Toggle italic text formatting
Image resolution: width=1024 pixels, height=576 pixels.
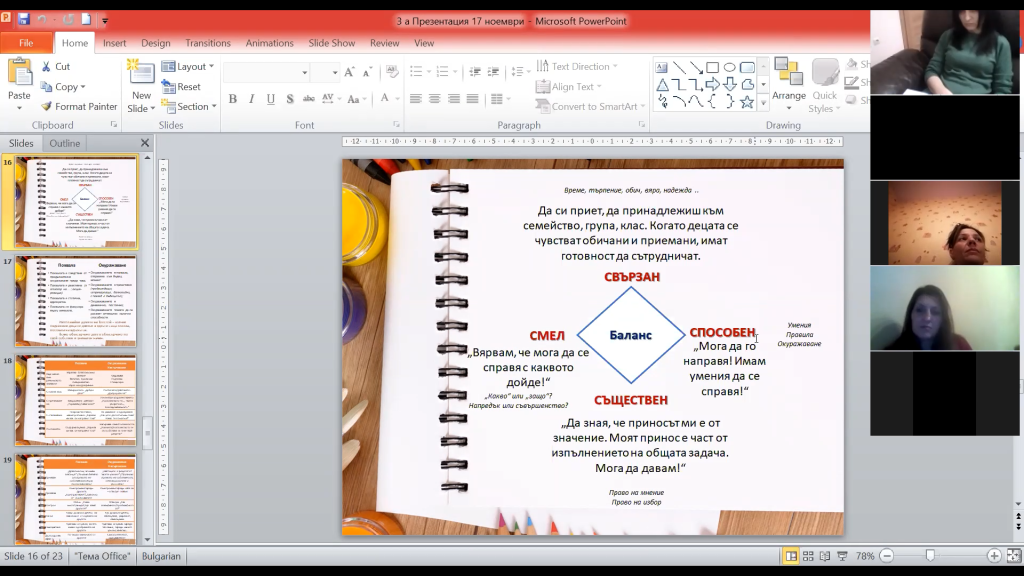250,99
